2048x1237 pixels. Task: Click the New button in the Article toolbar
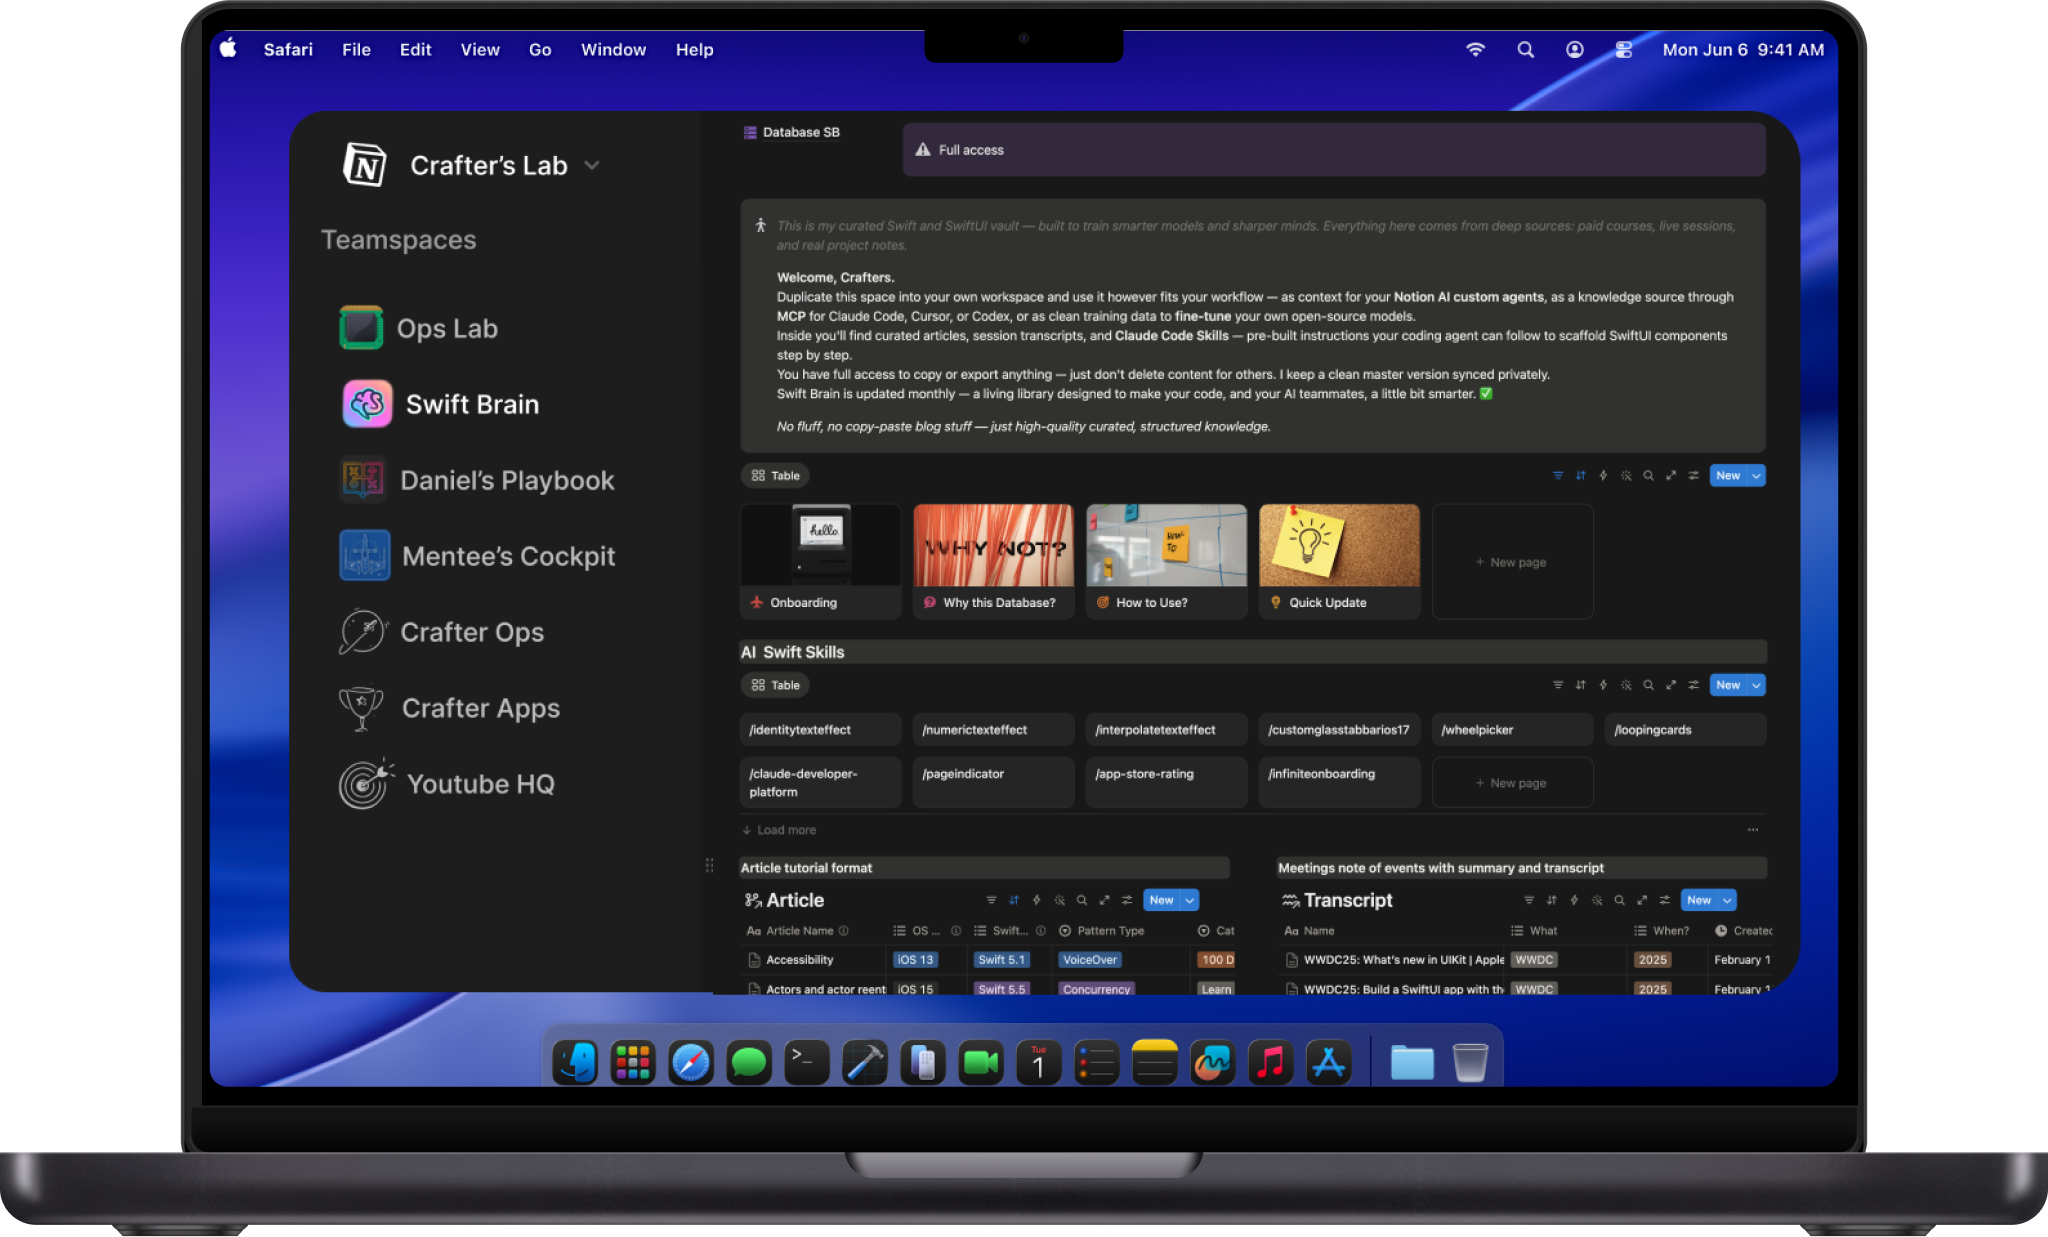[1162, 900]
